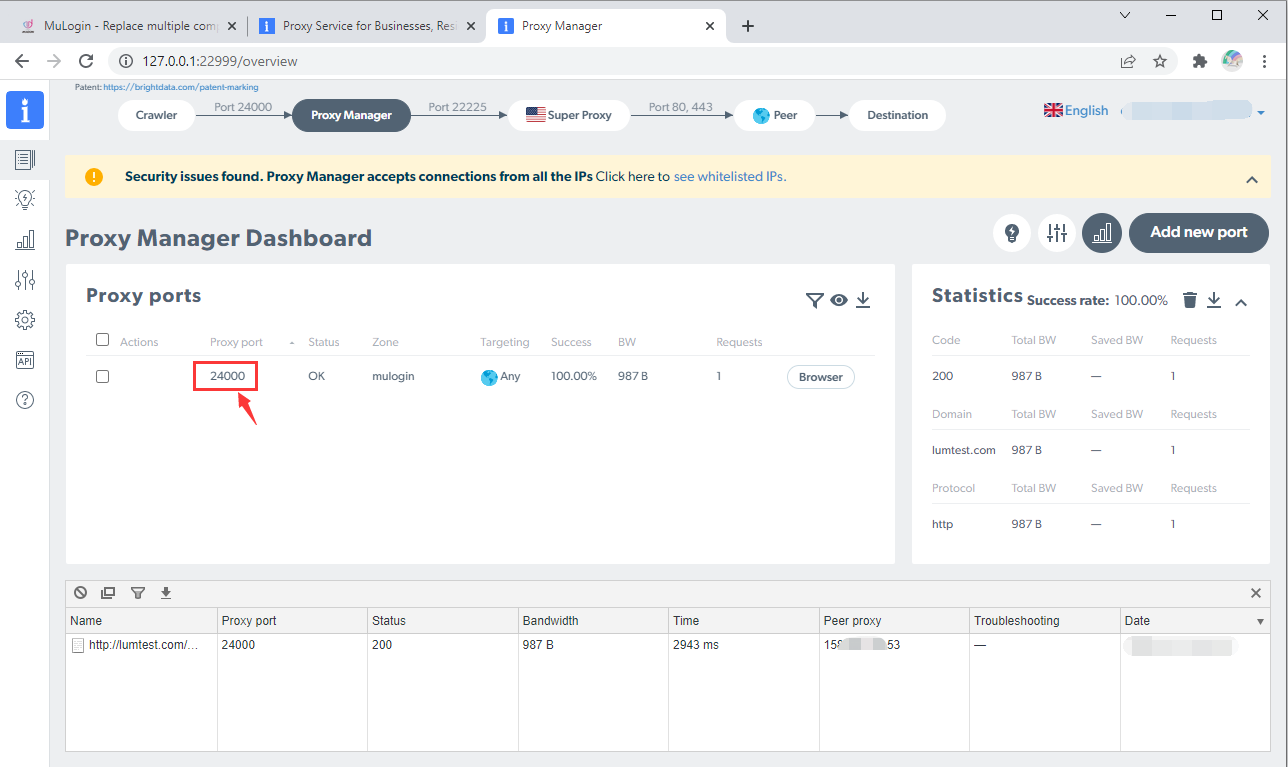Viewport: 1288px width, 767px height.
Task: Click the Add new port button
Action: [1198, 232]
